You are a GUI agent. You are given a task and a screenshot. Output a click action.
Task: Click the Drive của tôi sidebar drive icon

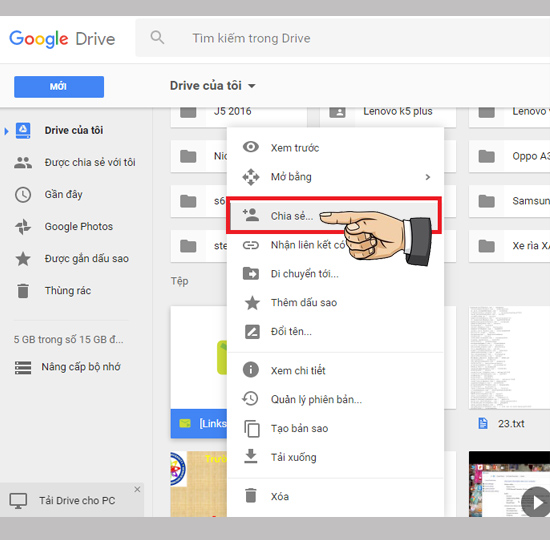click(23, 131)
